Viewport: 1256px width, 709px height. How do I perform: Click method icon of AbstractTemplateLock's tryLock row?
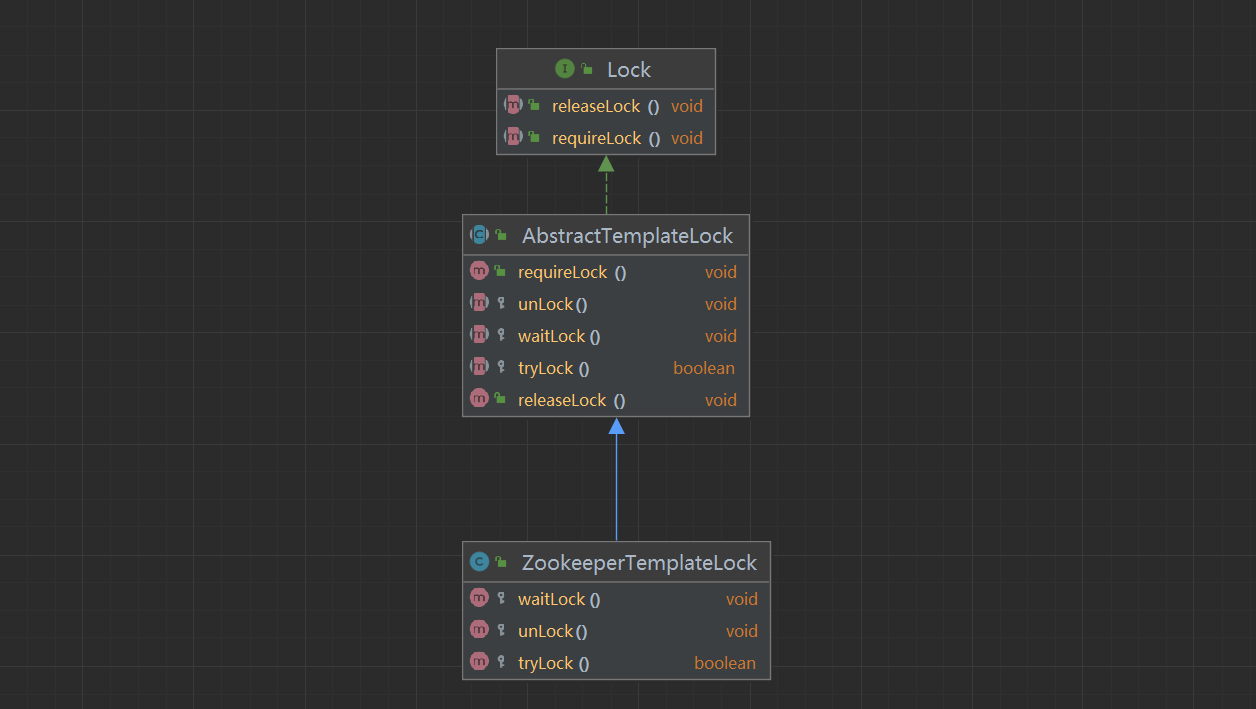coord(479,367)
